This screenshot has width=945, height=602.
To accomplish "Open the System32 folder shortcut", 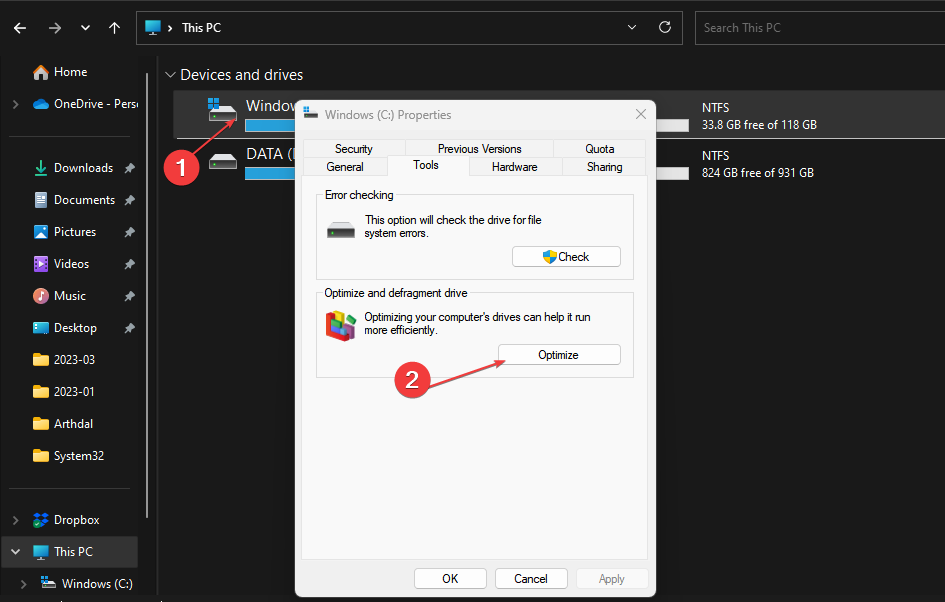I will [x=78, y=456].
